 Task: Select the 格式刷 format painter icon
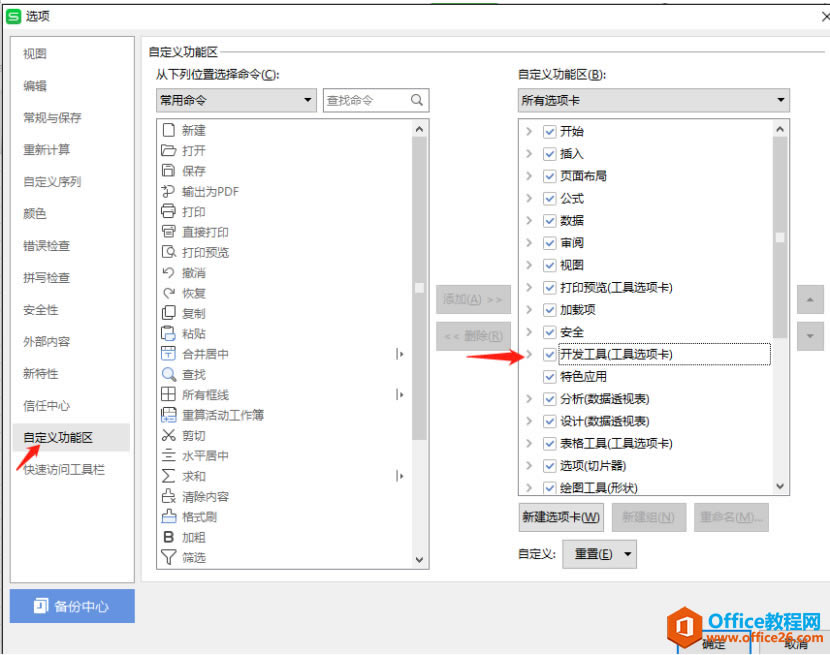(x=168, y=516)
